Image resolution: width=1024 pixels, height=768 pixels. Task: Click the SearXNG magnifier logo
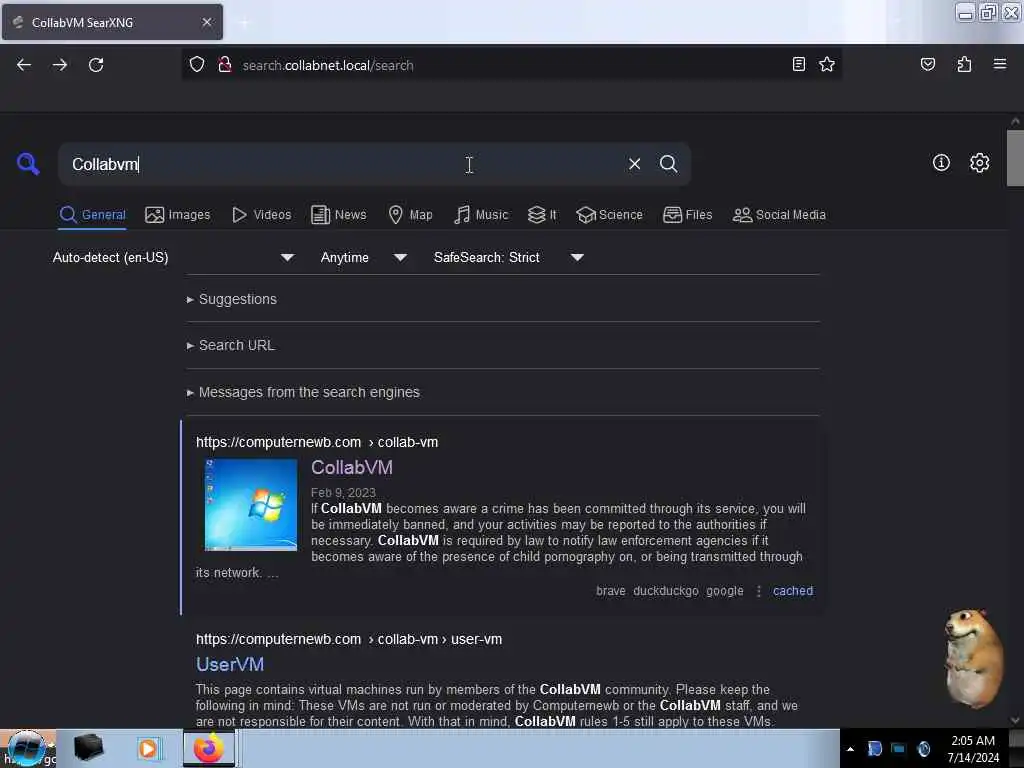(28, 163)
